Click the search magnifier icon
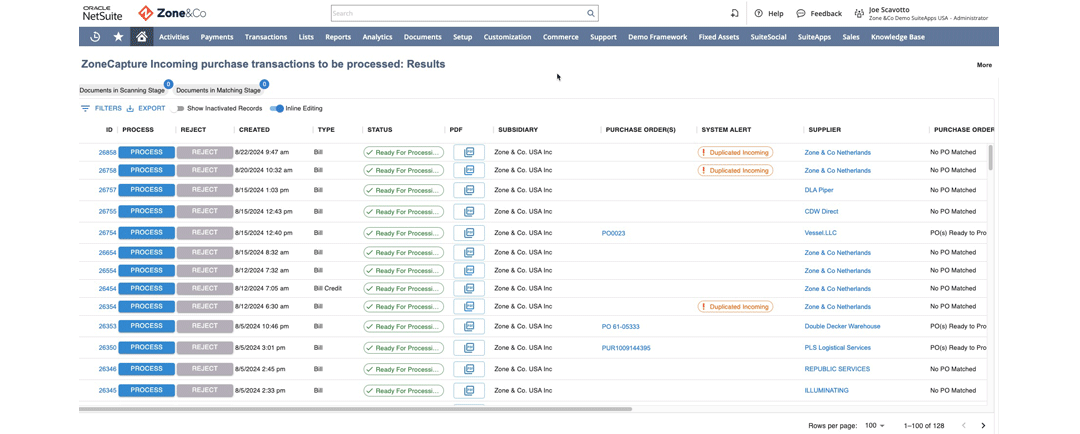The height and width of the screenshot is (434, 1080). pos(590,13)
